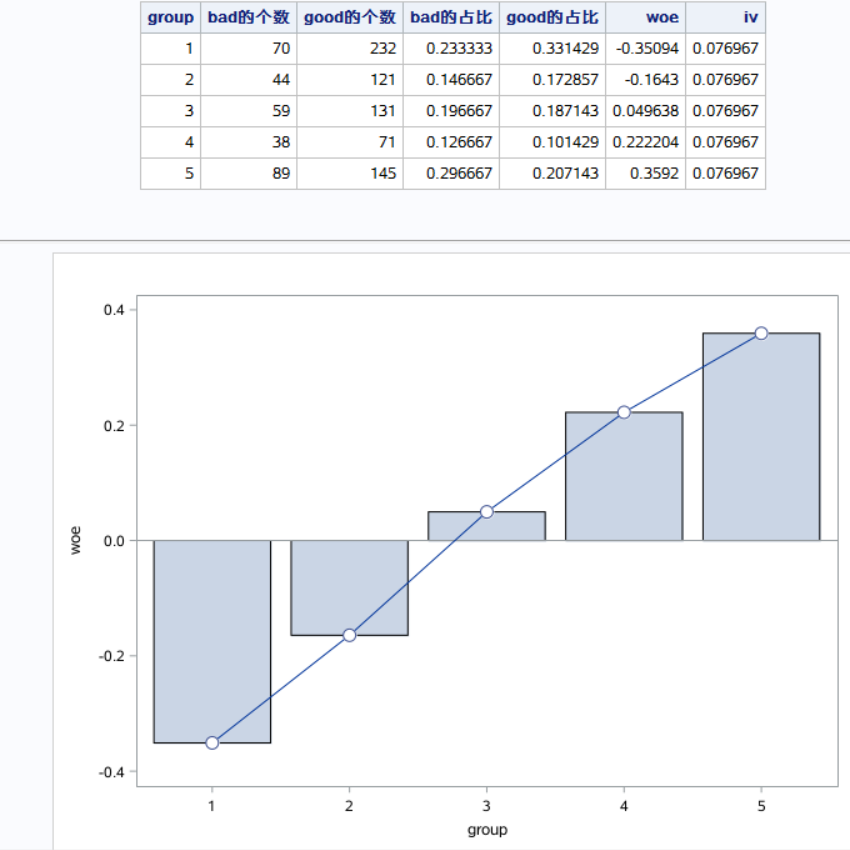Click the circle marker for group 1
The width and height of the screenshot is (850, 850).
tap(212, 742)
